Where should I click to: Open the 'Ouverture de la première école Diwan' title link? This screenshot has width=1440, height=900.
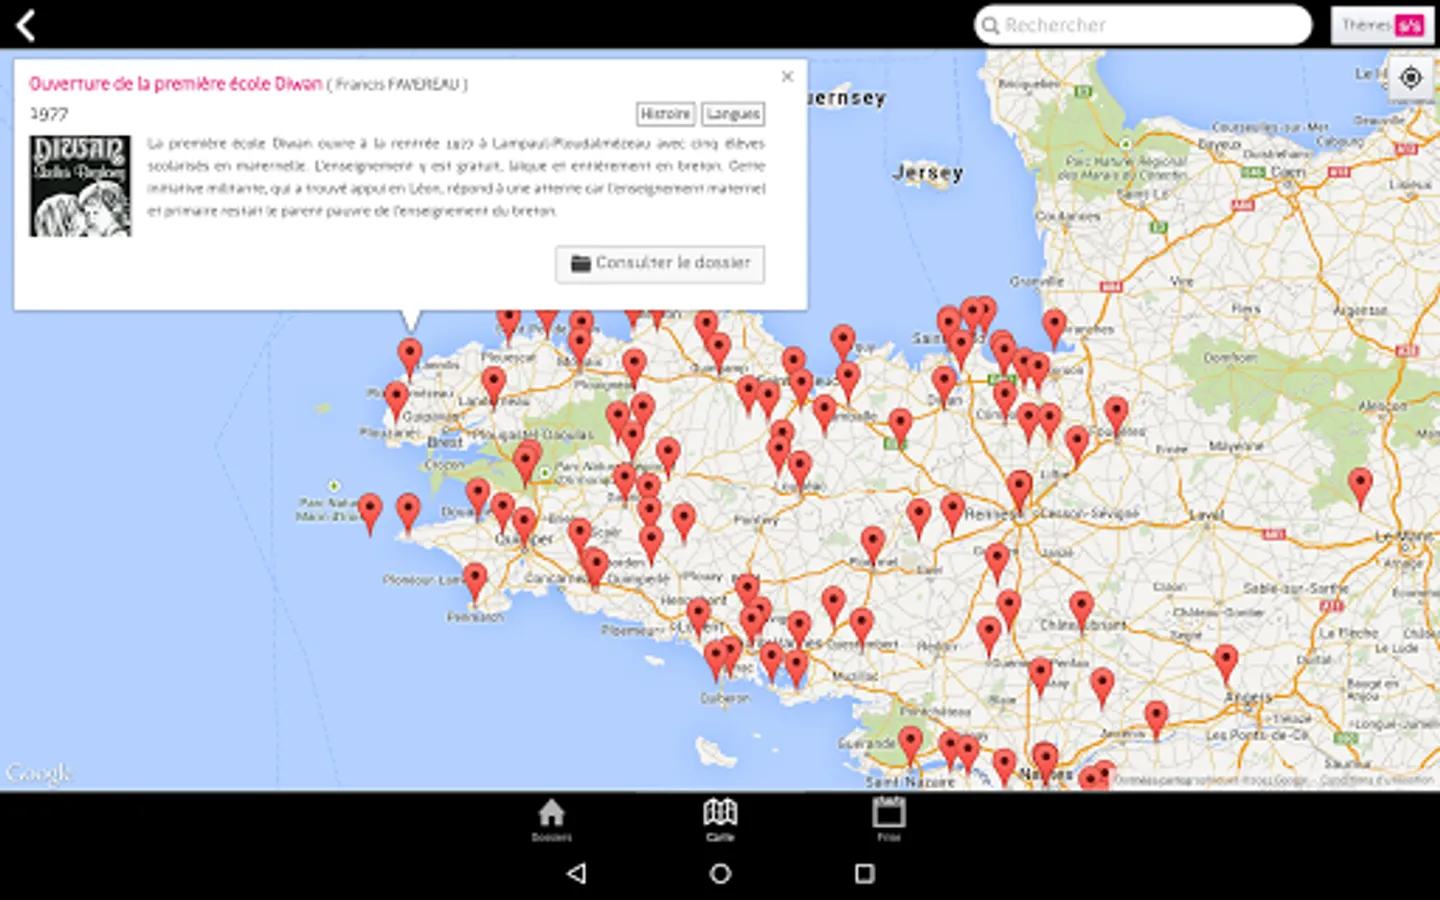(175, 84)
